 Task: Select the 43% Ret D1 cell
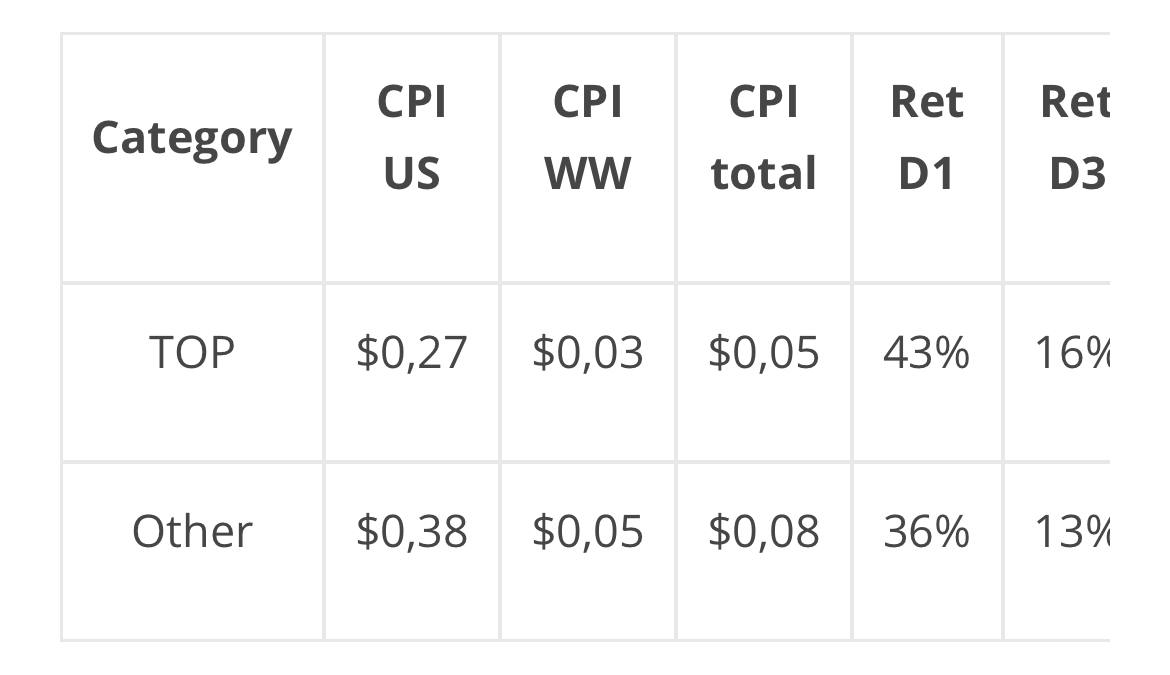927,352
